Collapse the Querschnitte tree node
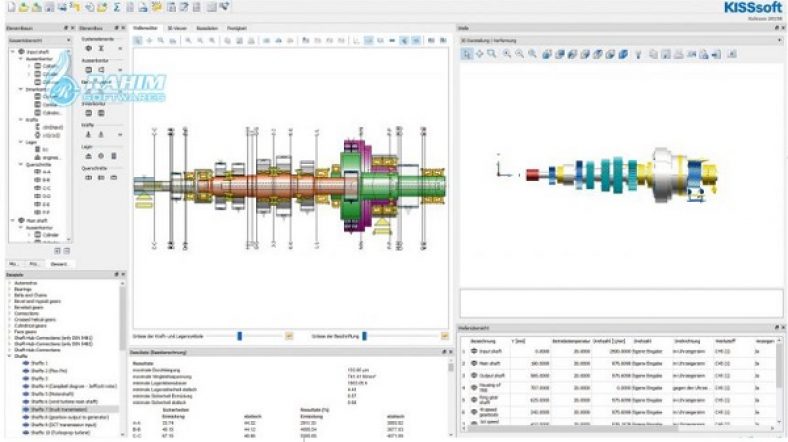This screenshot has height=442, width=788. coord(21,164)
